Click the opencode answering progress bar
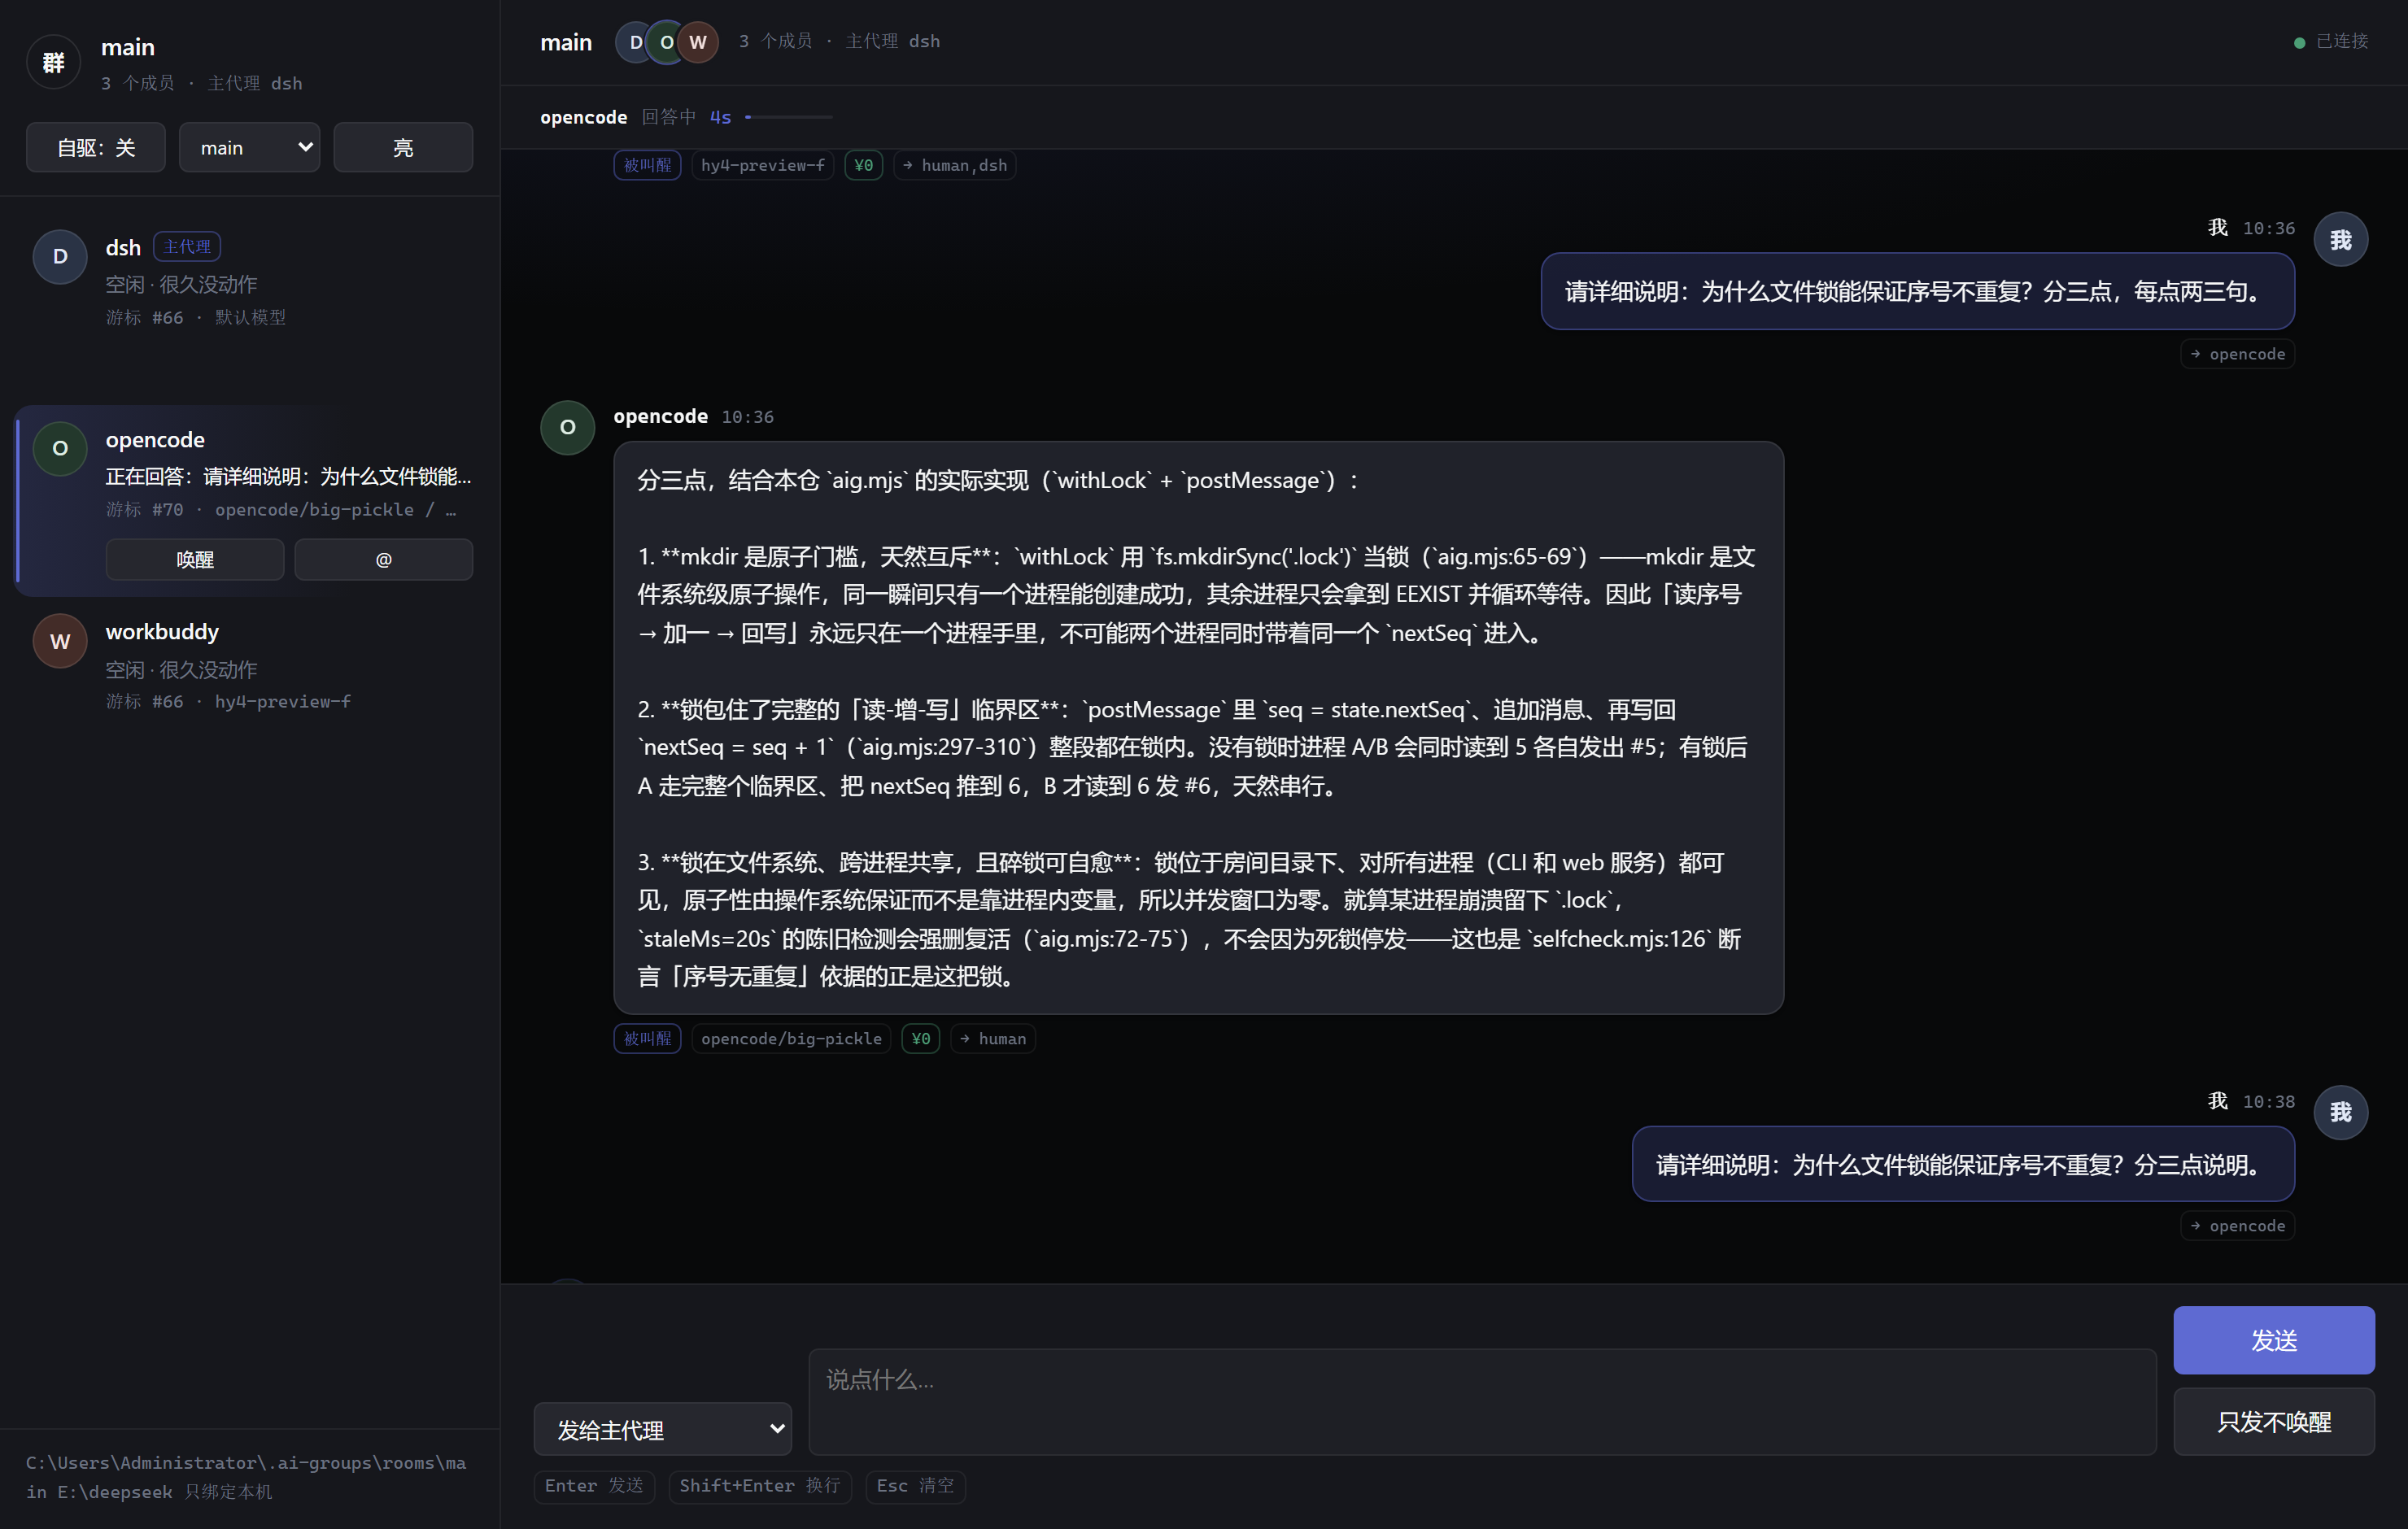This screenshot has width=2408, height=1529. pyautogui.click(x=788, y=117)
